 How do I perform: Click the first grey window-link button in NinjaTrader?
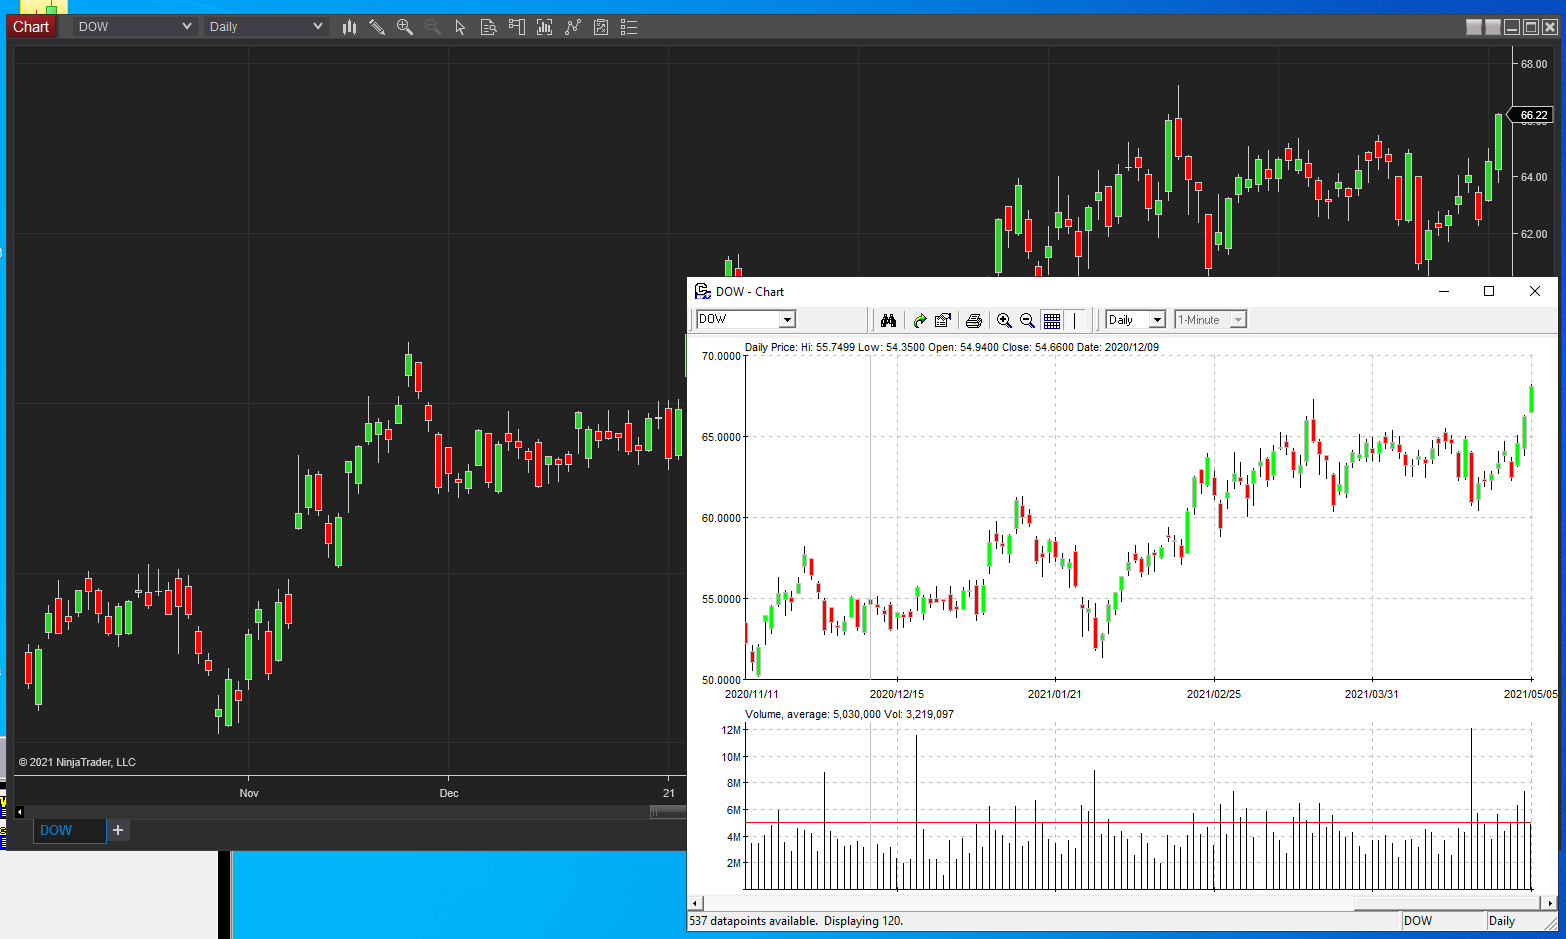pyautogui.click(x=1474, y=27)
